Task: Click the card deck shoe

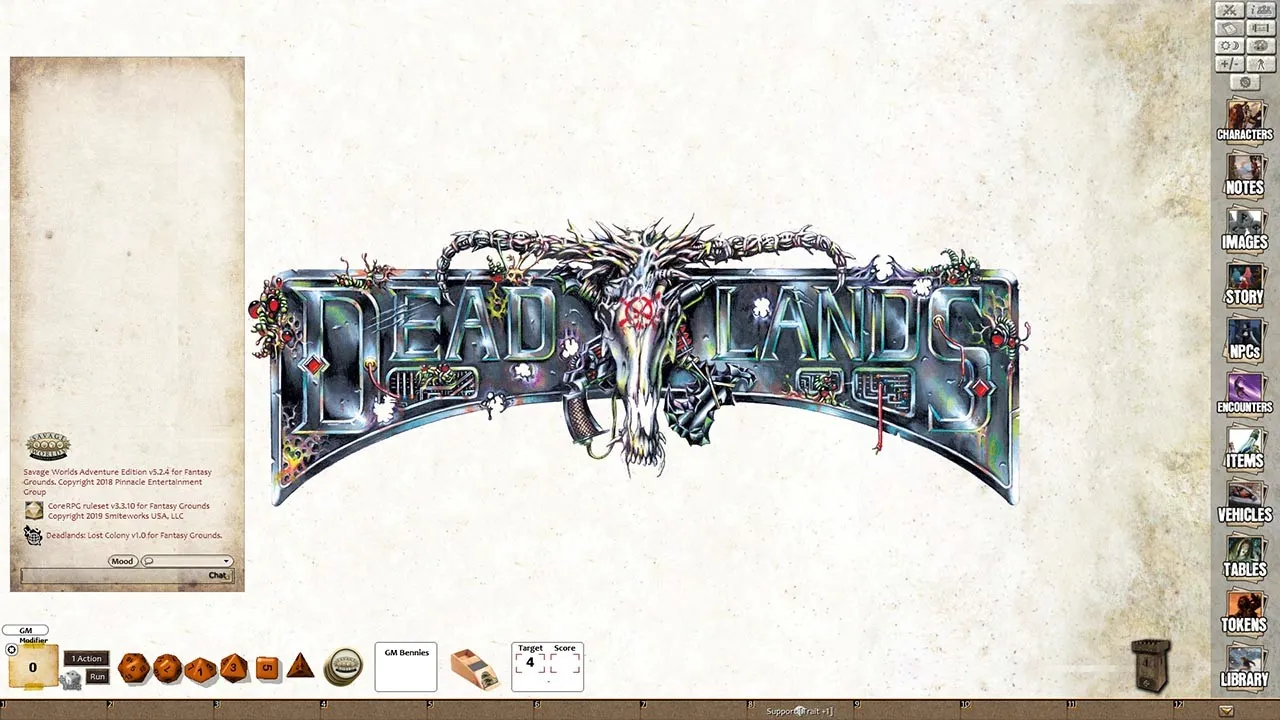Action: 474,670
